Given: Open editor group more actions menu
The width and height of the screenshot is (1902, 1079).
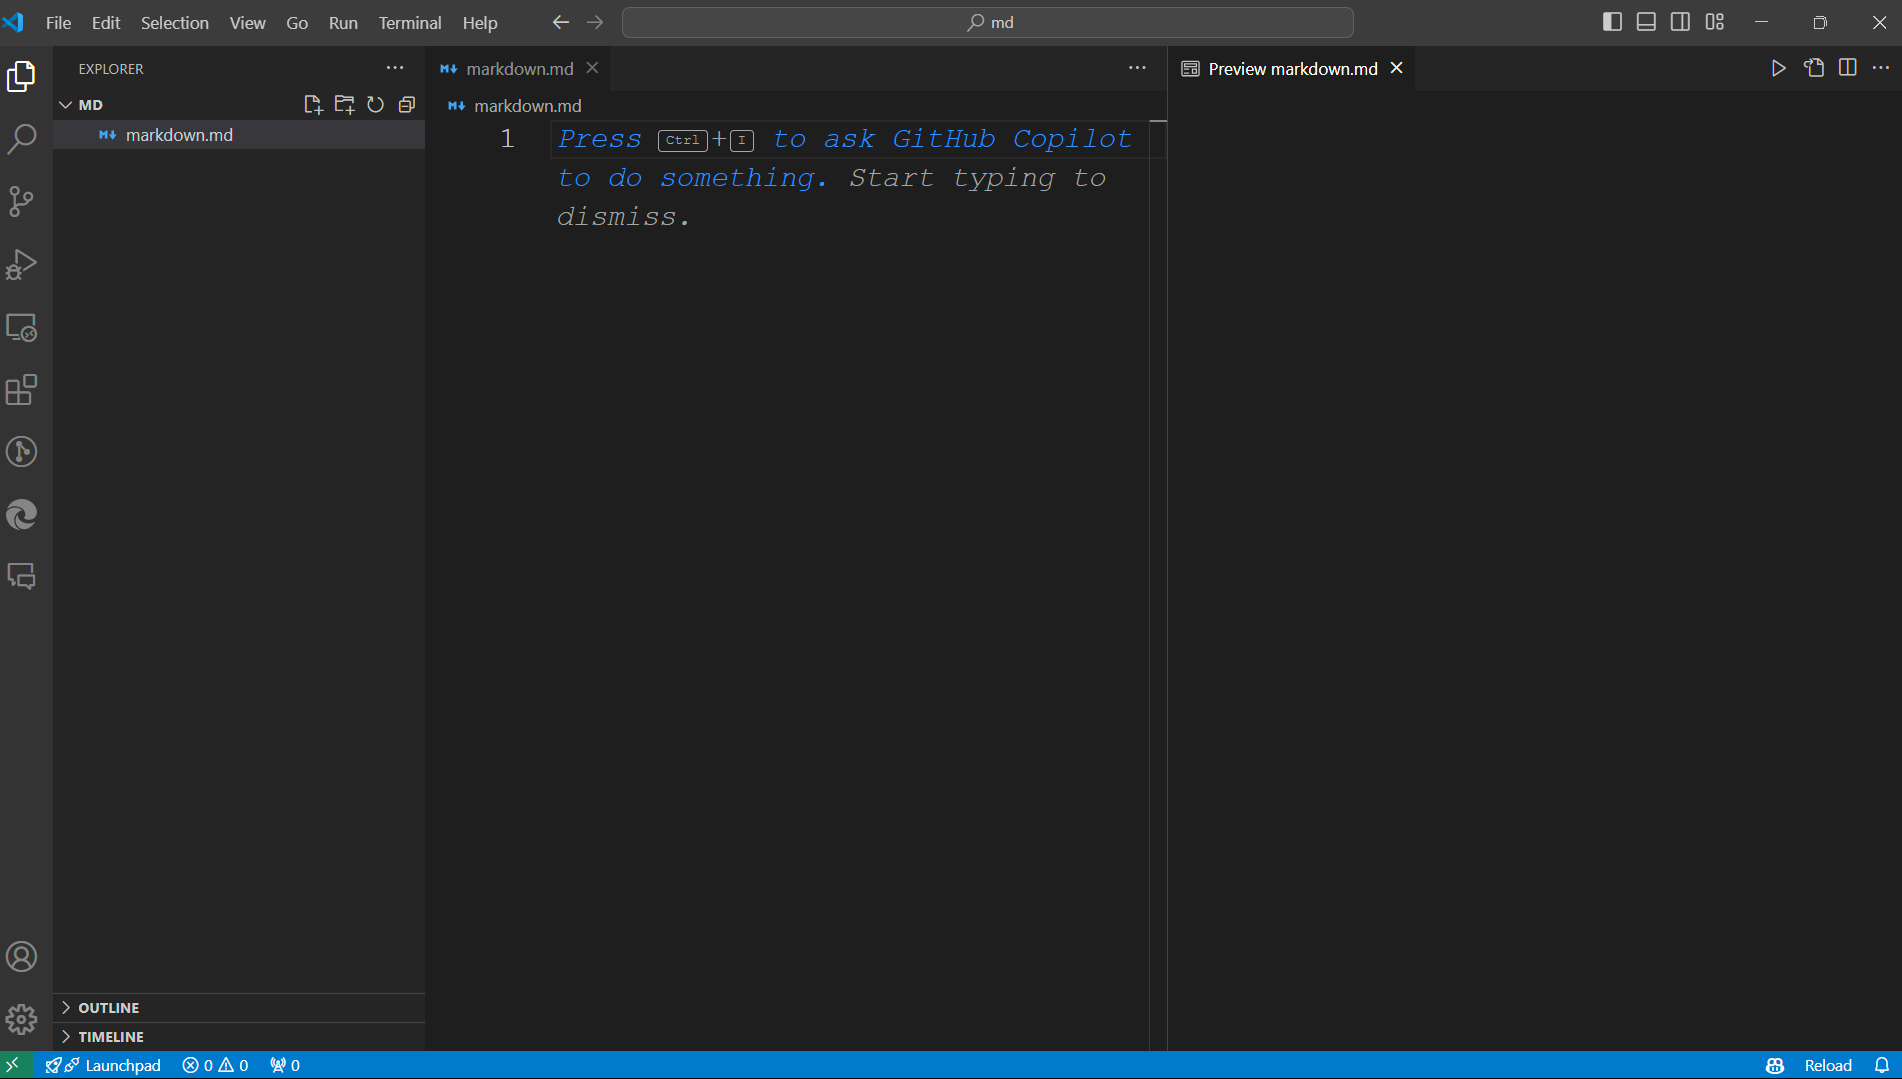Looking at the screenshot, I should point(1137,68).
